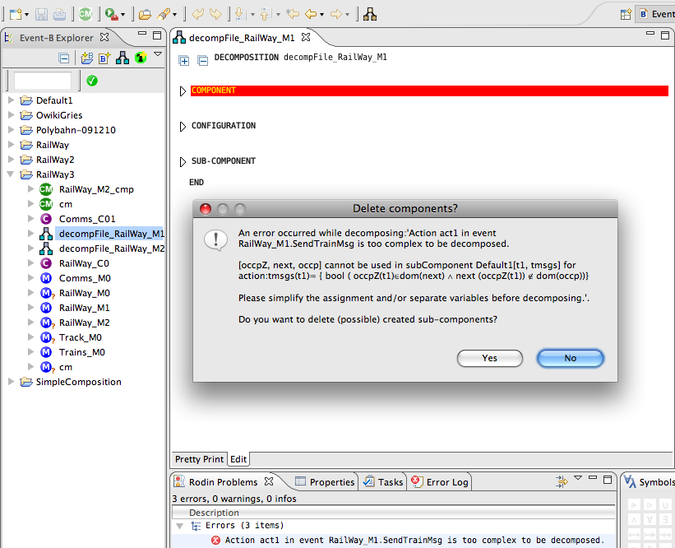Click the decompFile_RailWay_M1 decomposition tree icon
The width and height of the screenshot is (675, 548).
click(x=46, y=234)
